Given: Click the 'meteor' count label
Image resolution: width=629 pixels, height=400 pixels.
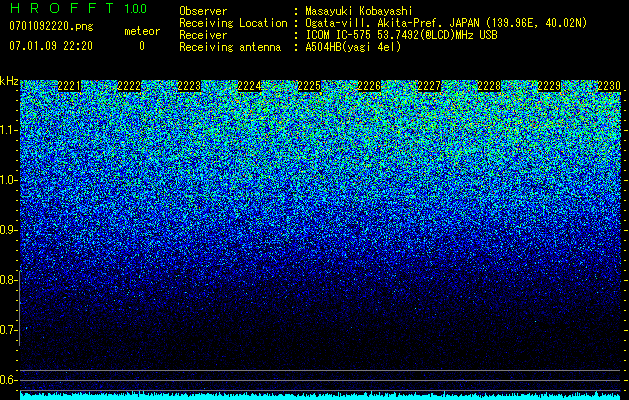Looking at the screenshot, I should 142,31.
